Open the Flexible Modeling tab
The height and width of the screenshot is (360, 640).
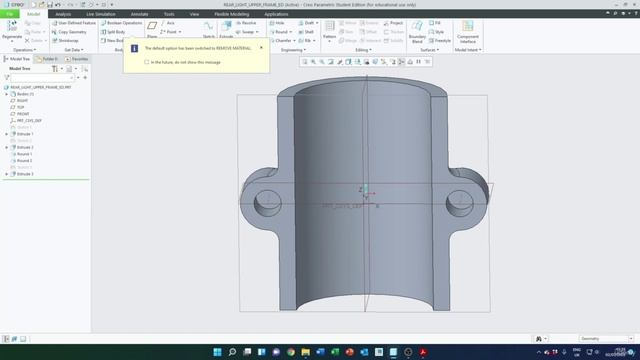click(231, 14)
